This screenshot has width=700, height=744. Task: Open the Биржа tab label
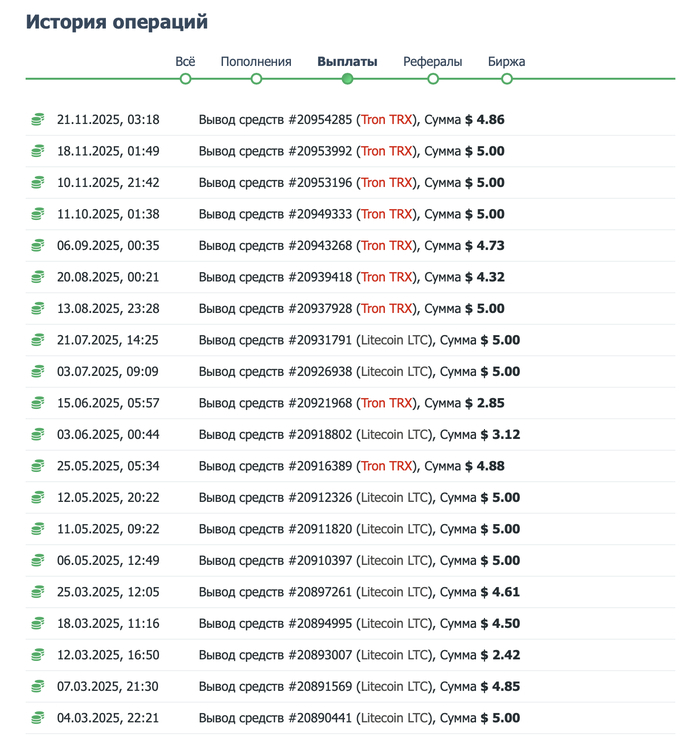tap(507, 62)
